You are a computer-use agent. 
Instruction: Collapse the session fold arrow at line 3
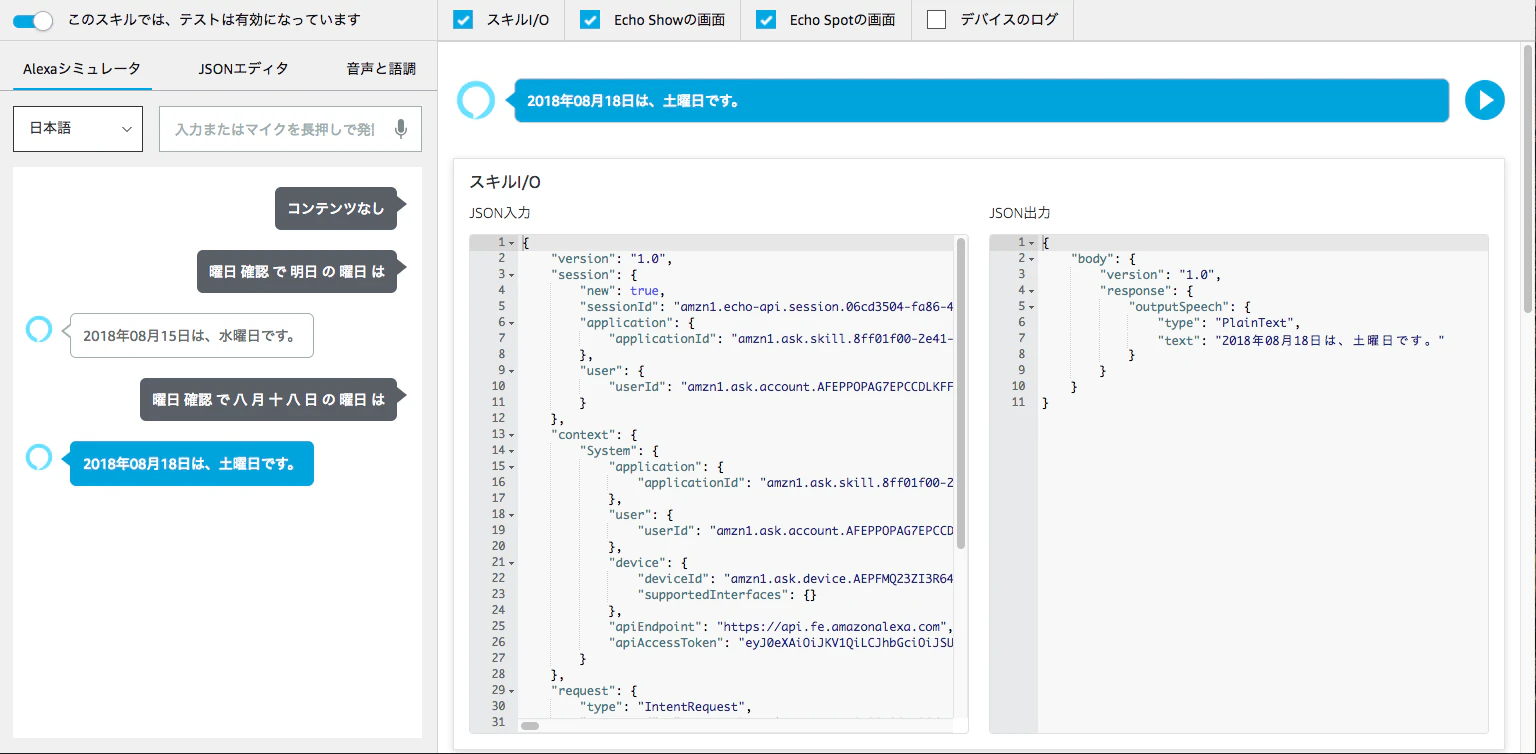511,275
